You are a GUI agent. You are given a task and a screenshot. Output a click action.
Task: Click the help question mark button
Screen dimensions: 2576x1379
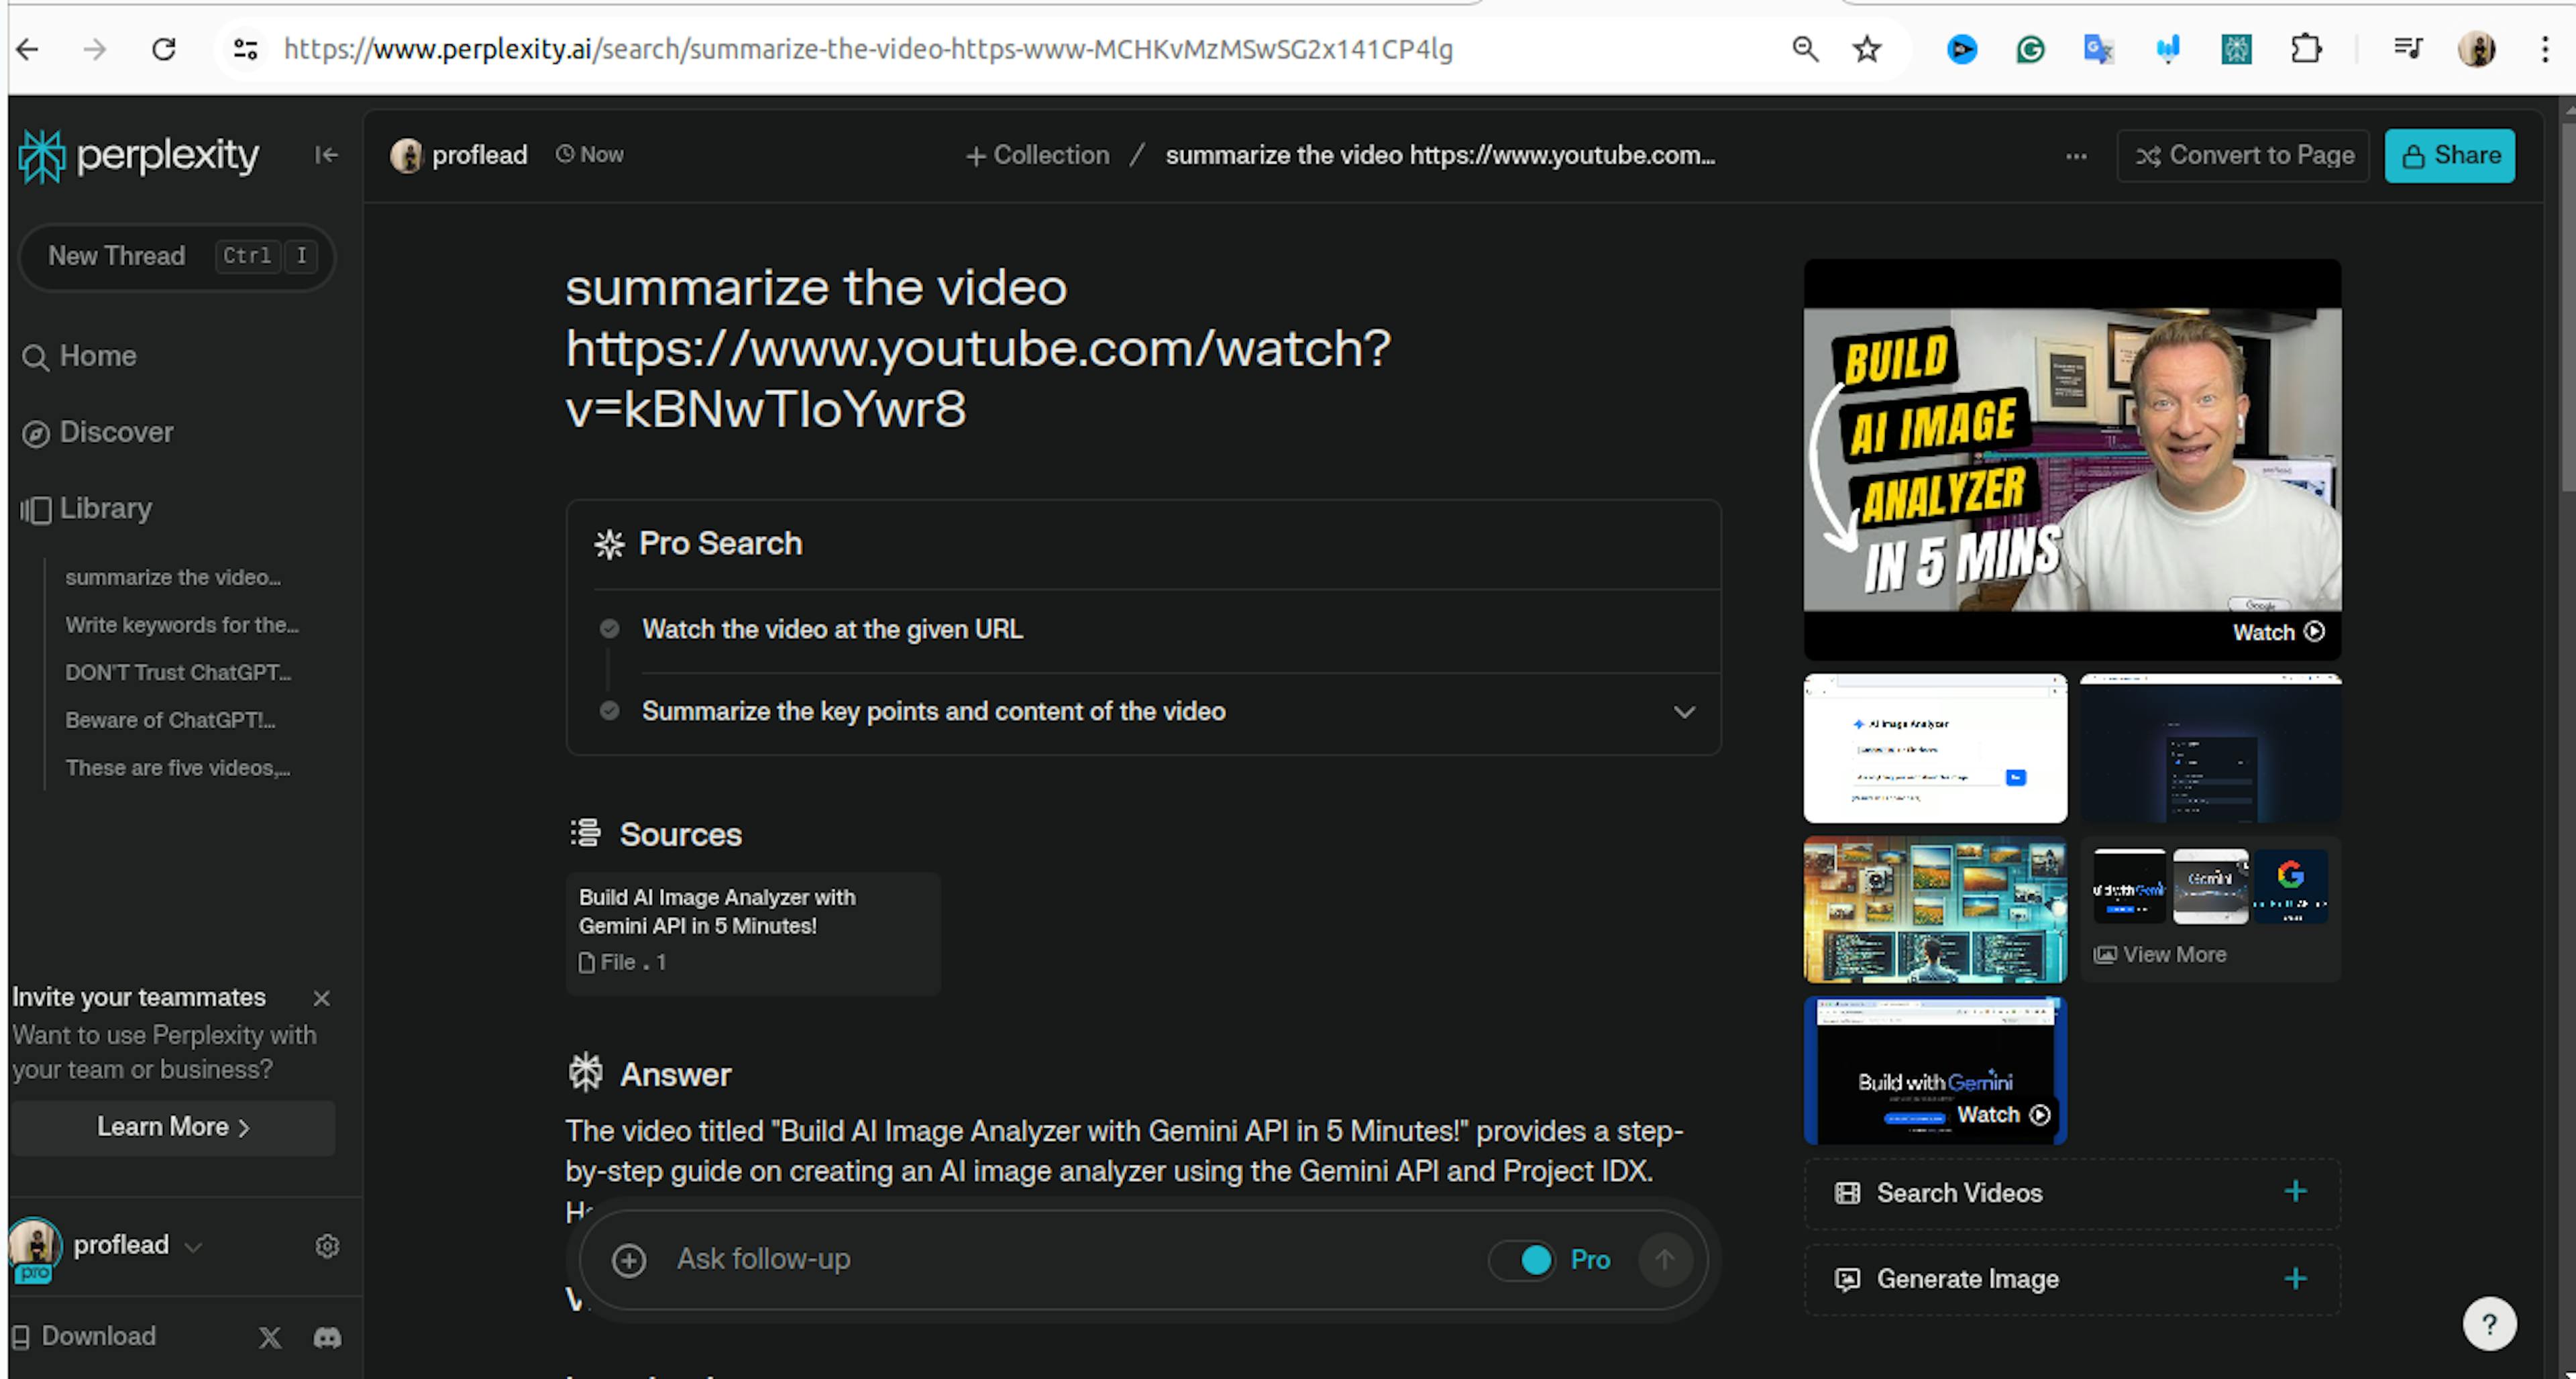pyautogui.click(x=2489, y=1325)
